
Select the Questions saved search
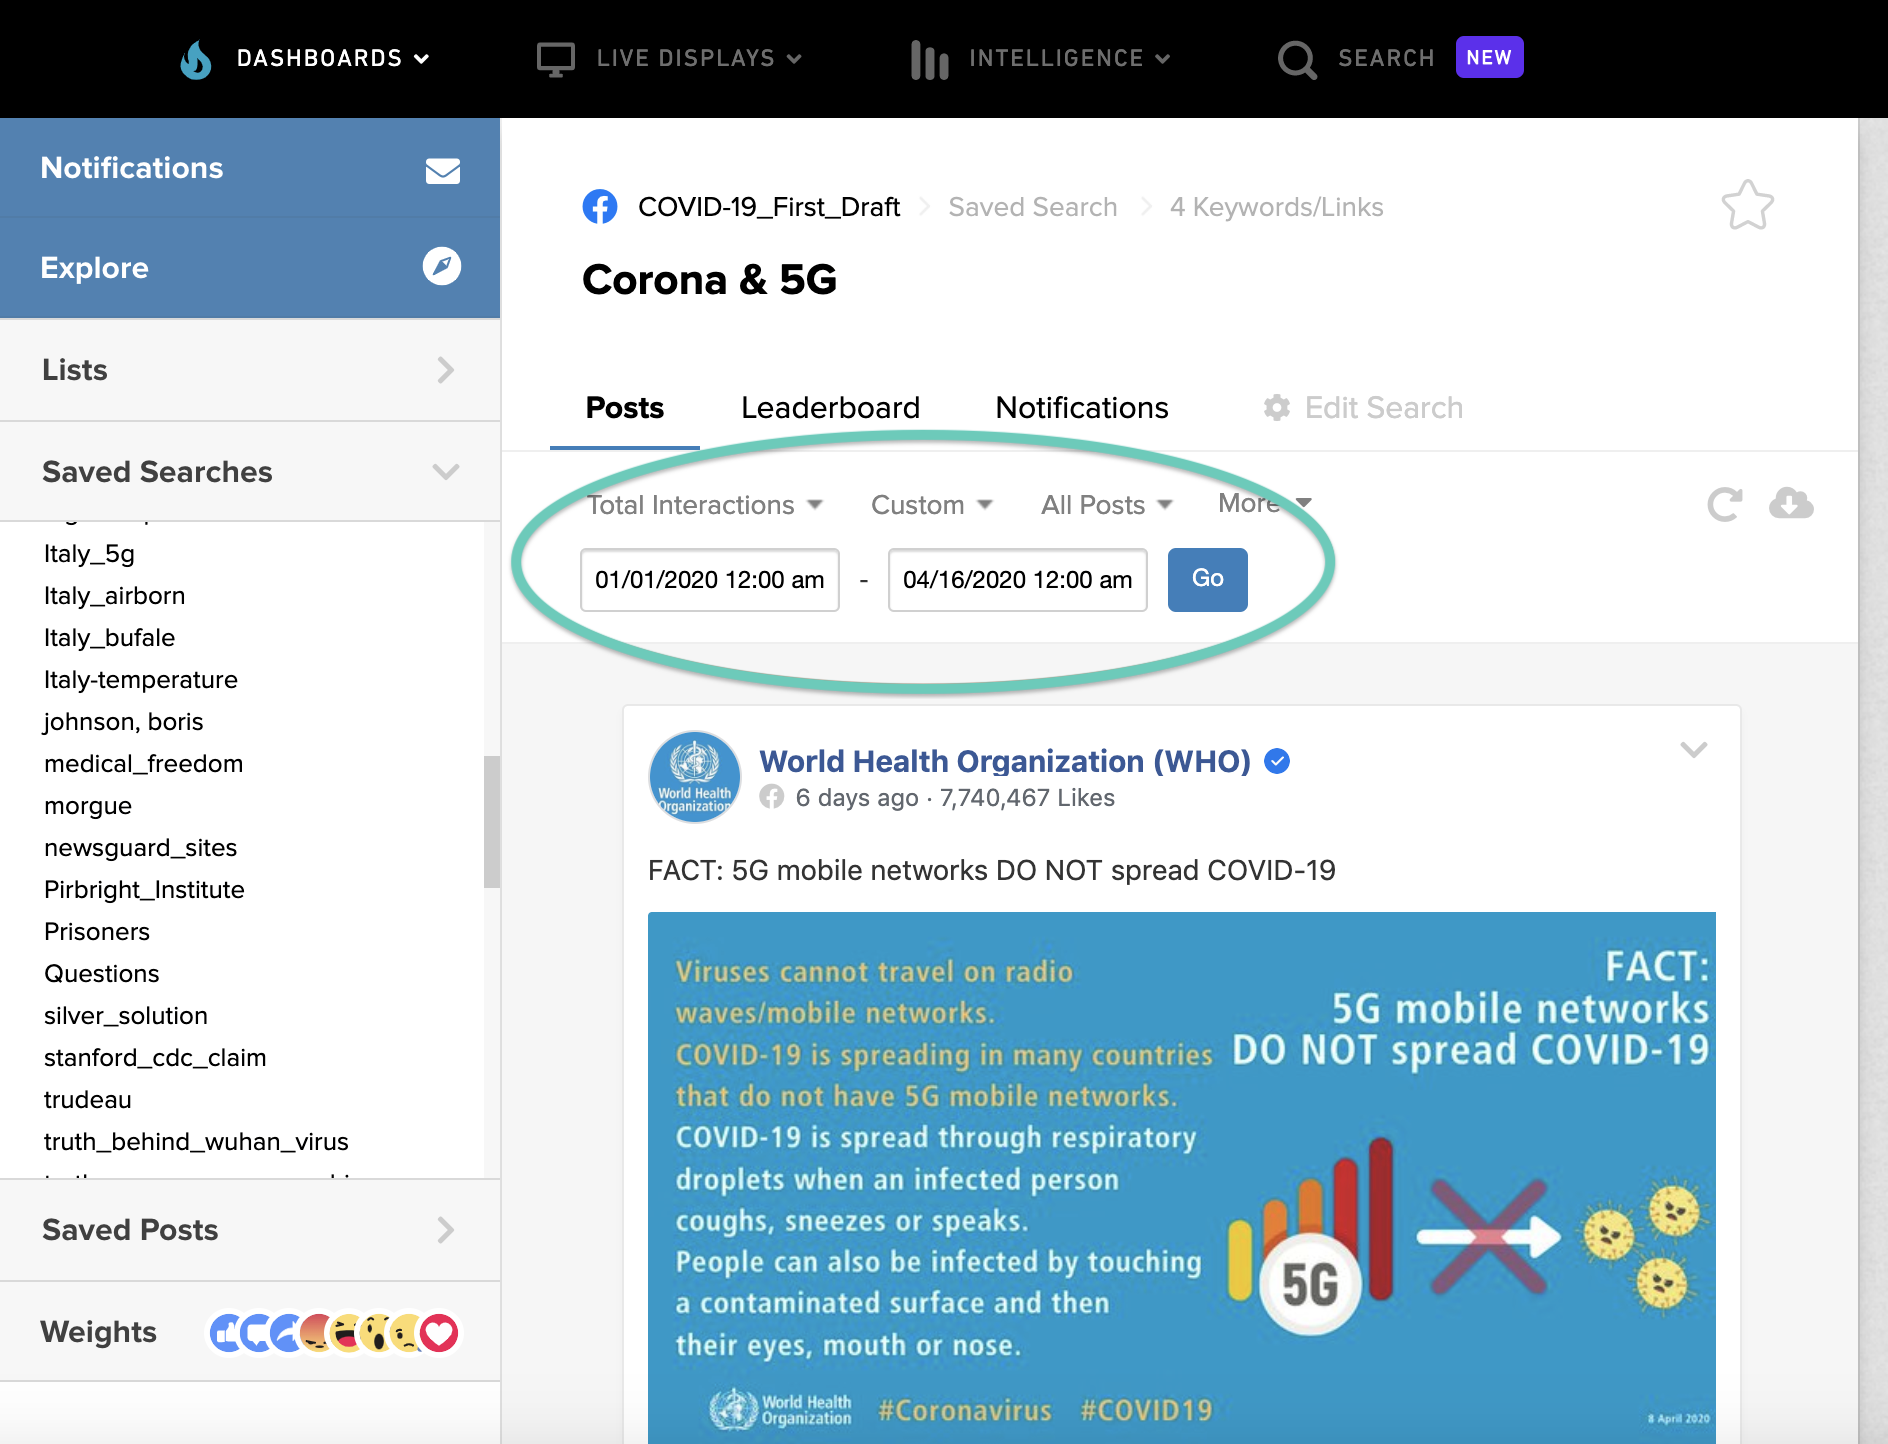click(x=101, y=974)
